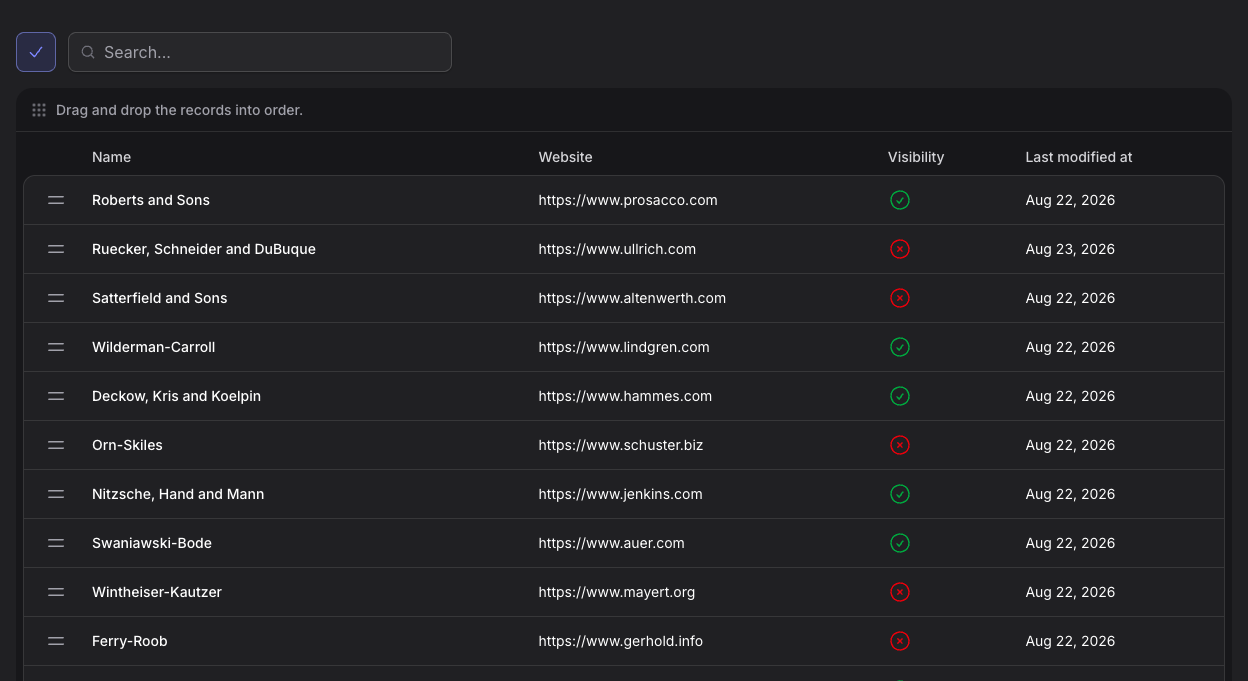
Task: Select the Orn-Skiles name cell
Action: tap(127, 445)
